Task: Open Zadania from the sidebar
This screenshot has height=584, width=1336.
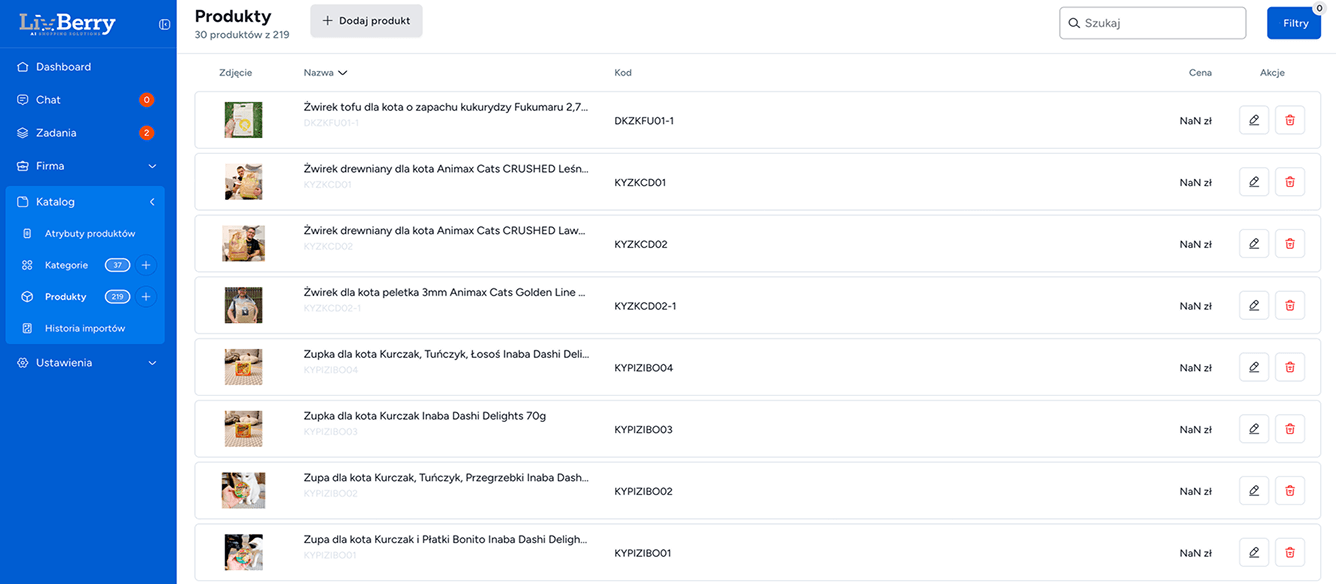Action: [x=55, y=132]
